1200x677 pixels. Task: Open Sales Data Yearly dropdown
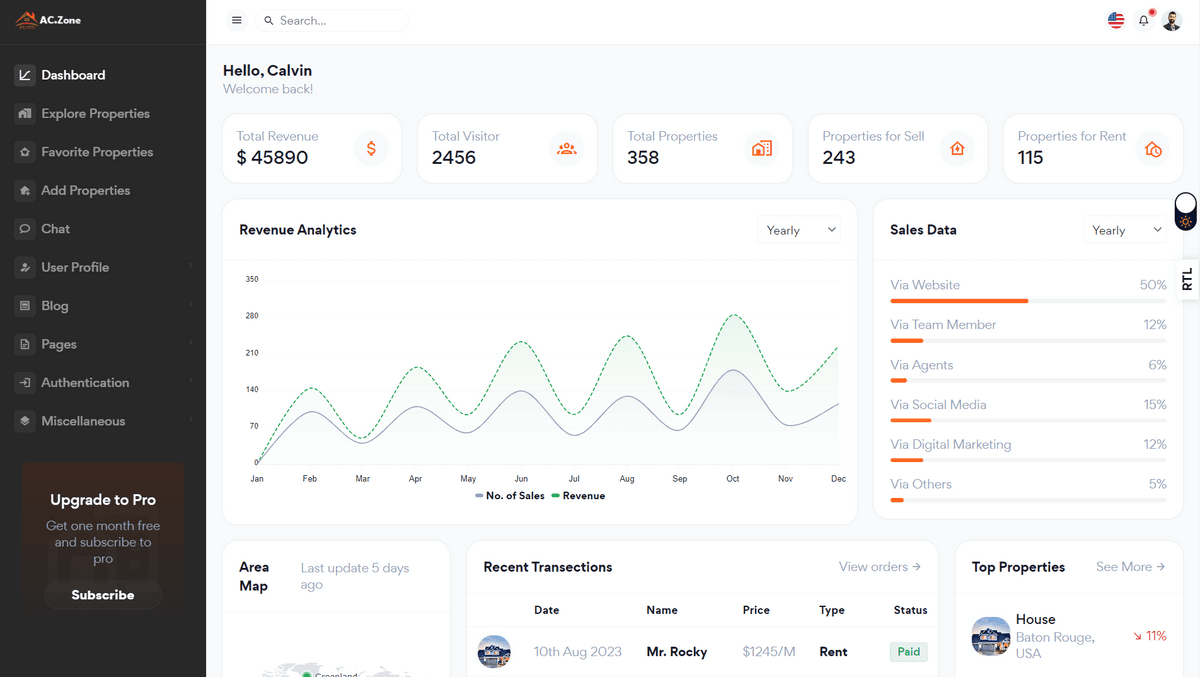[1125, 230]
